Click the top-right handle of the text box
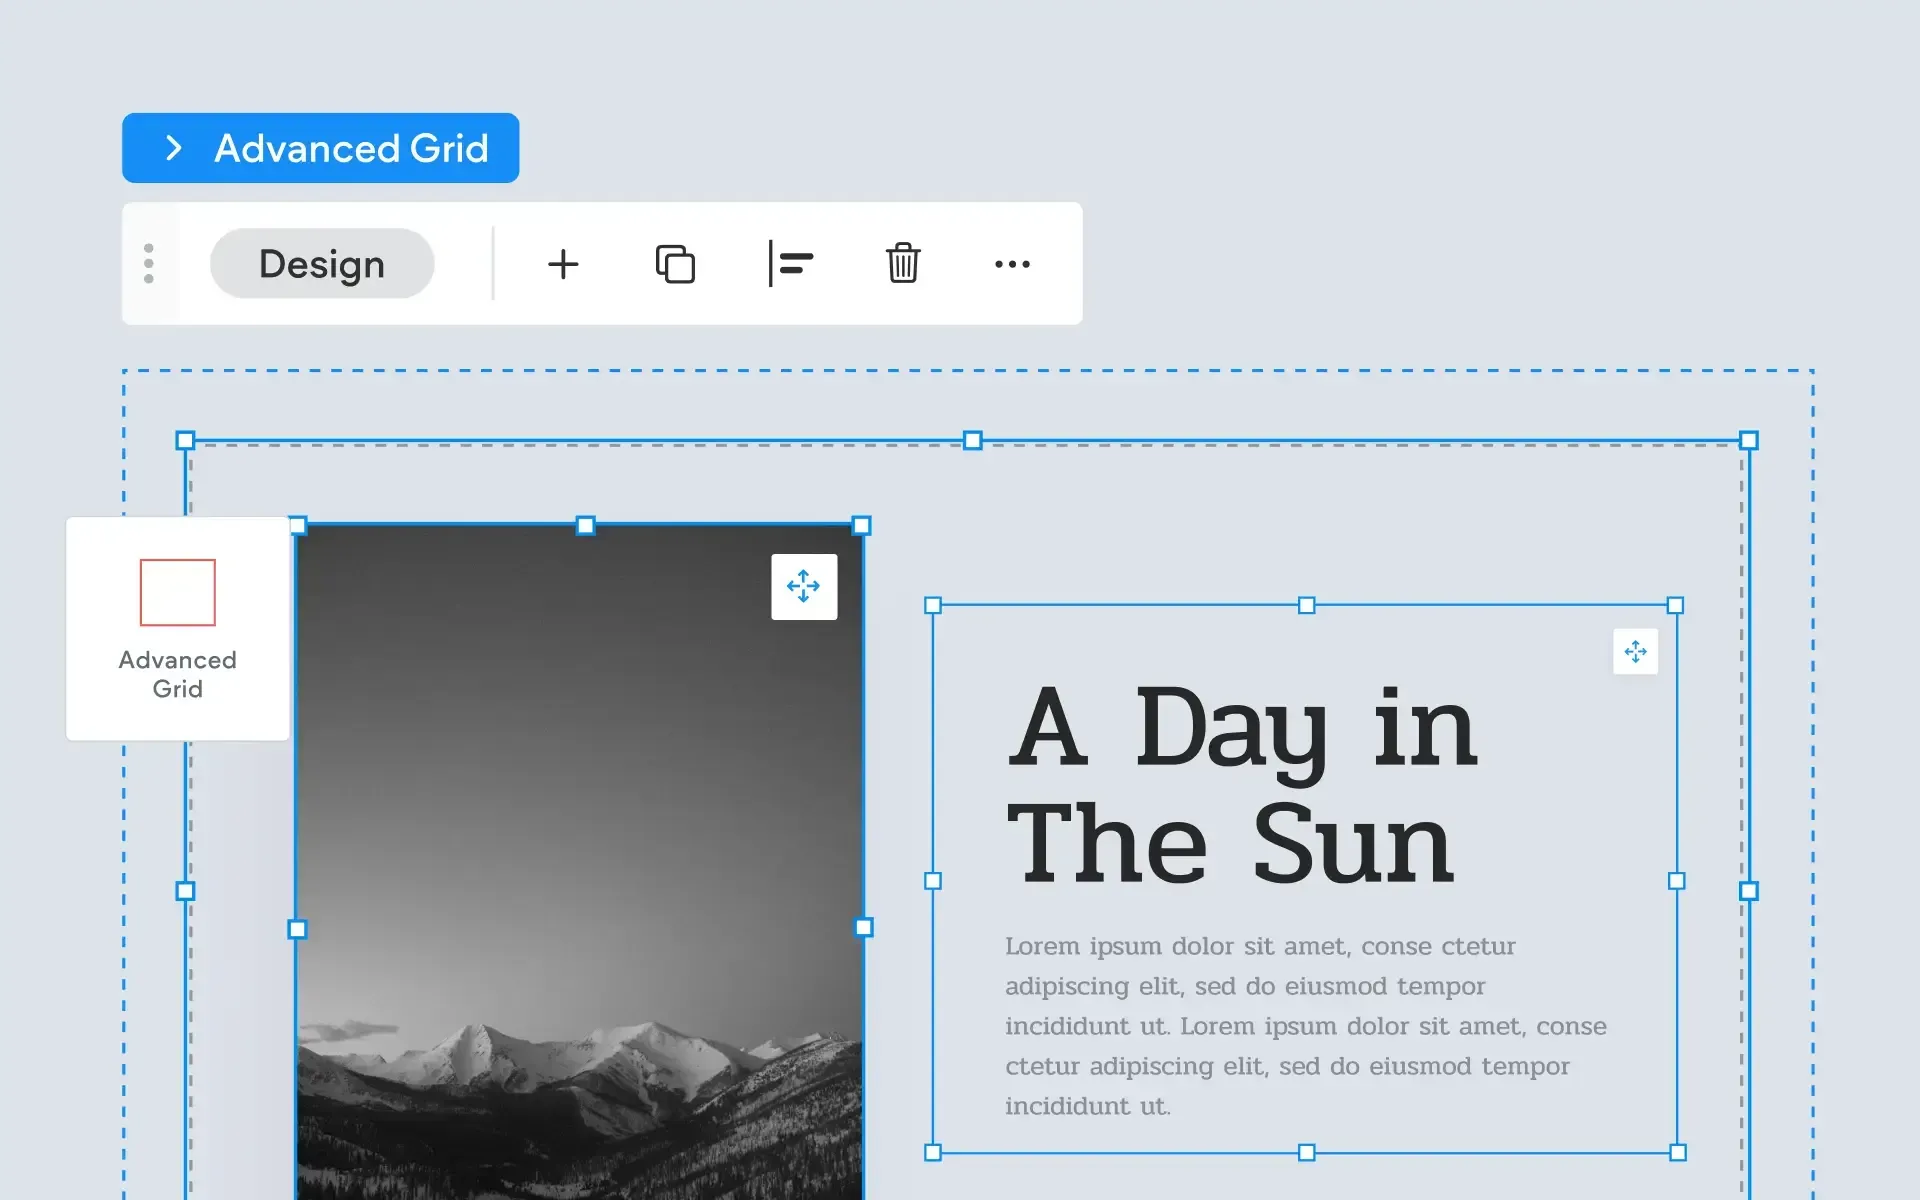This screenshot has height=1200, width=1920. coord(1676,605)
